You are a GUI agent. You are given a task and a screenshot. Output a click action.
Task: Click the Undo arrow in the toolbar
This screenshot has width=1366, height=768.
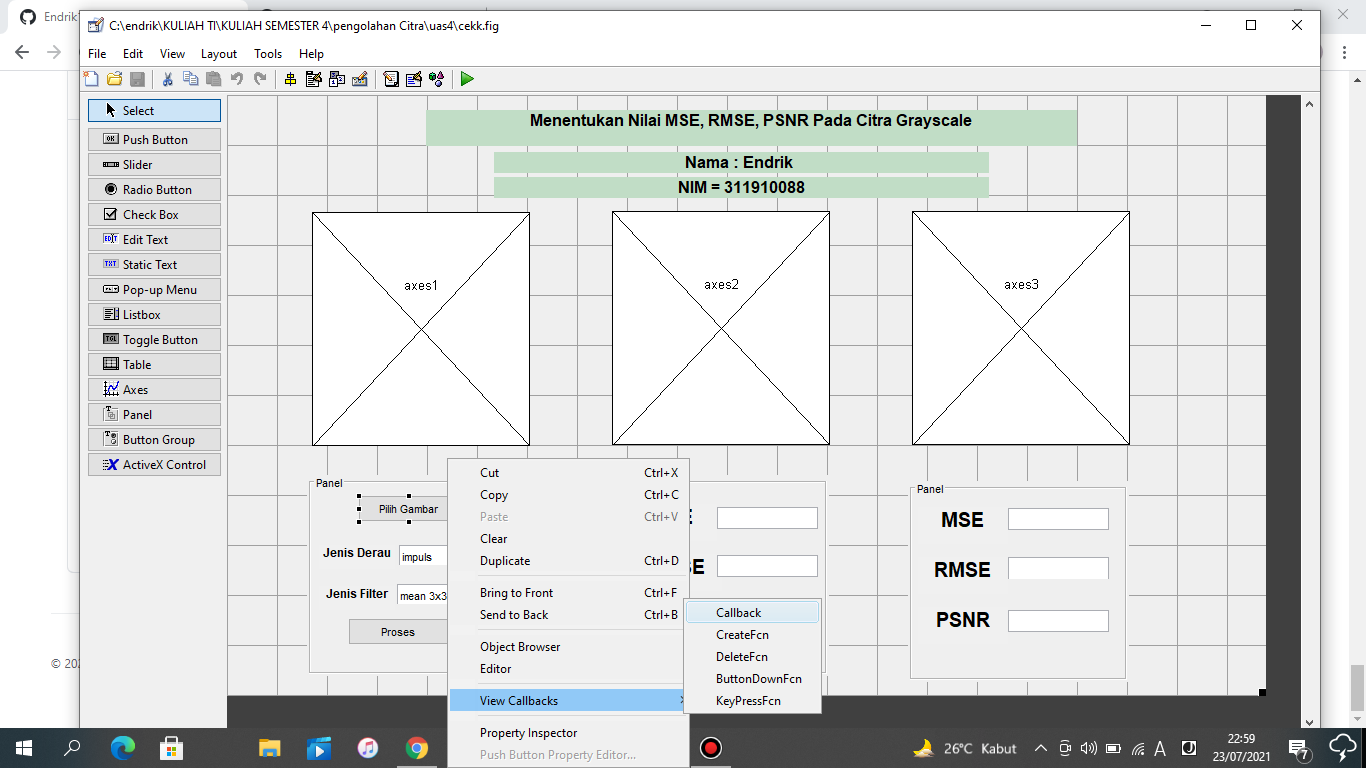(237, 79)
